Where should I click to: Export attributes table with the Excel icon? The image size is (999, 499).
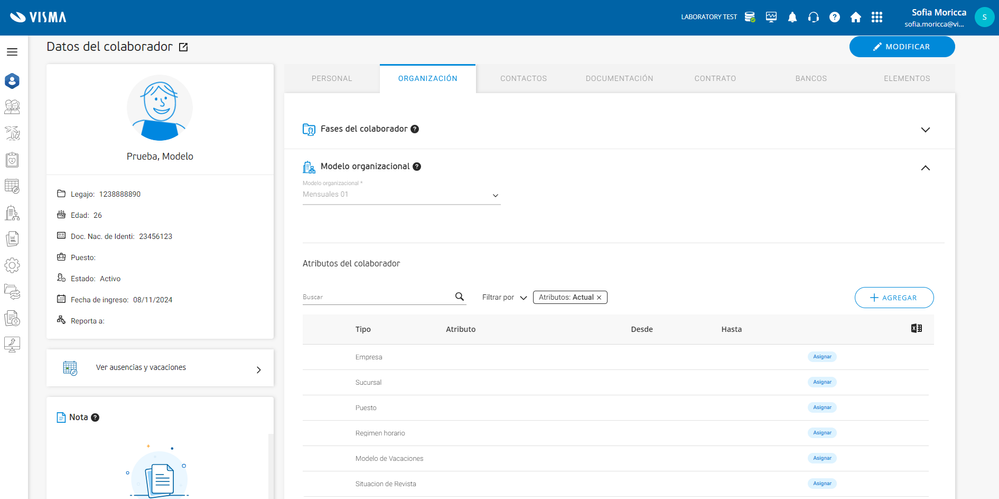click(916, 329)
